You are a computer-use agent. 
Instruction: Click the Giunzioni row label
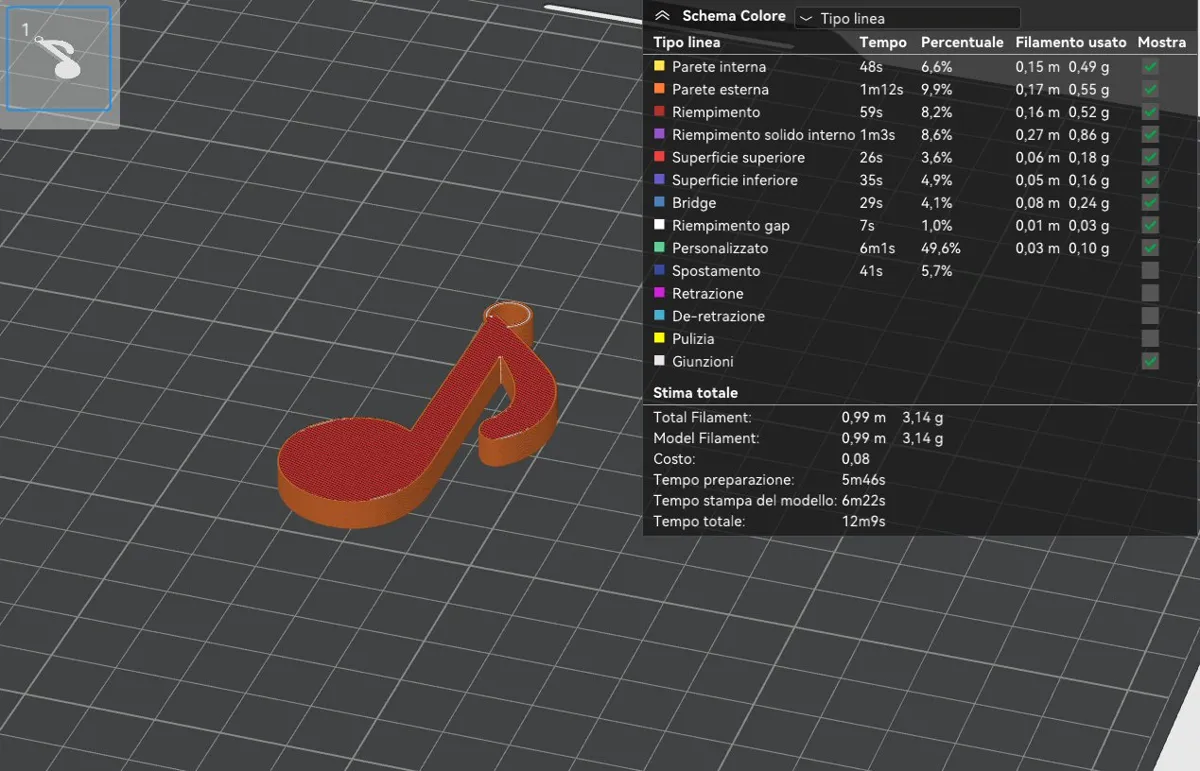703,361
